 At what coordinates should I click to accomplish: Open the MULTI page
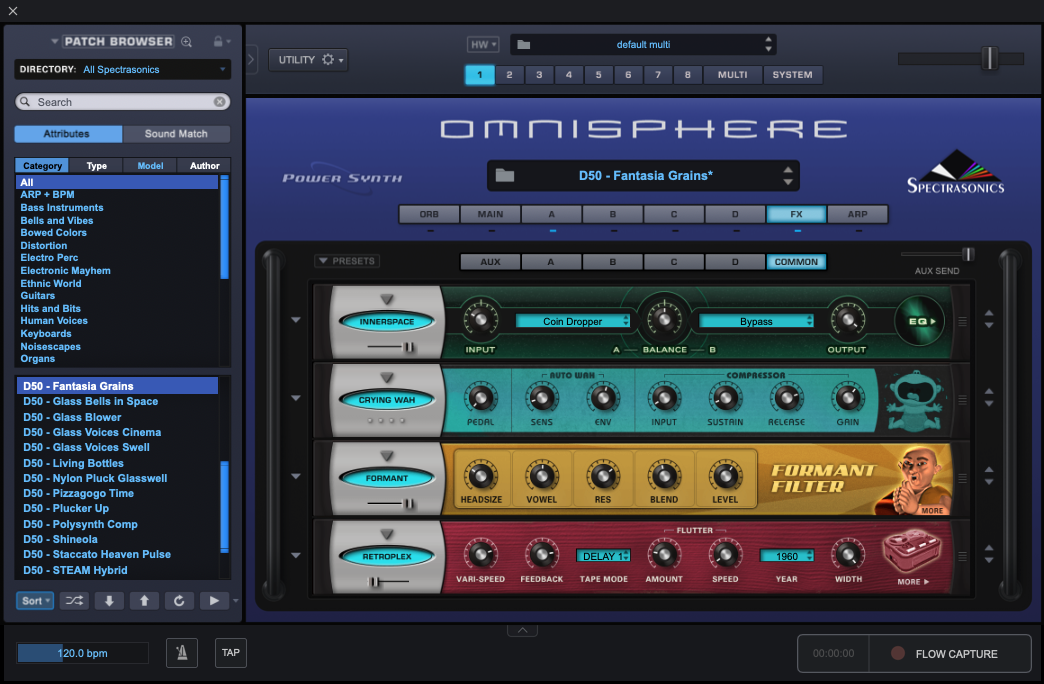pos(732,75)
